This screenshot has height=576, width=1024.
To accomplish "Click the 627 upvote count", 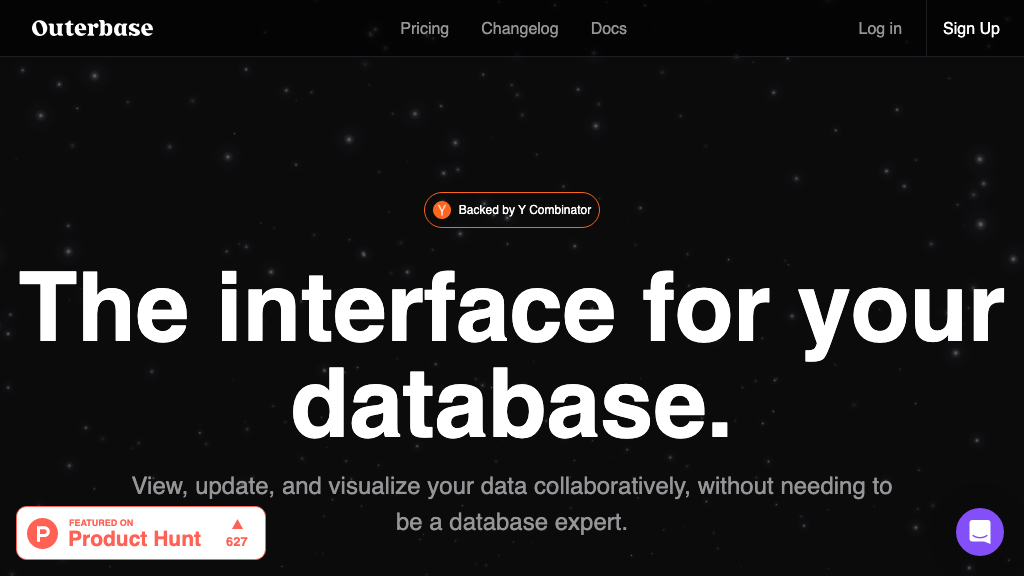I will click(x=237, y=542).
